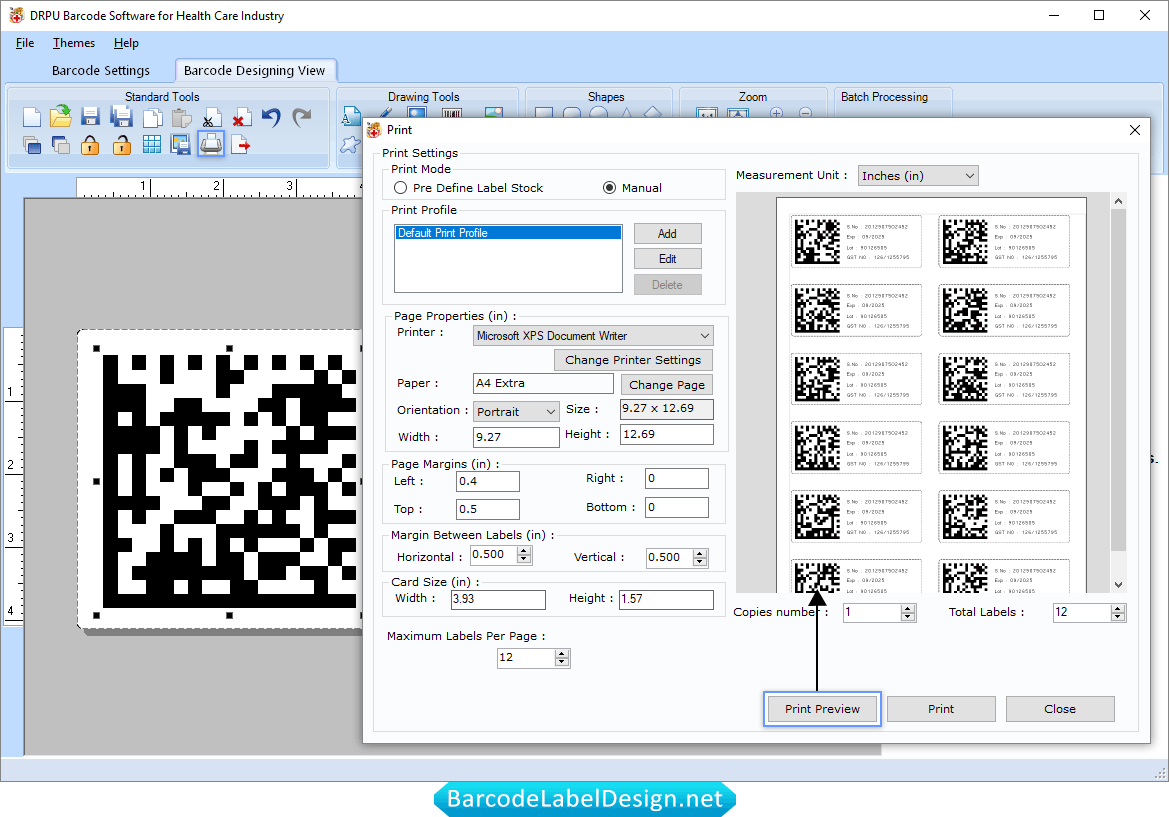Click the gray Redo arrow
The image size is (1169, 817).
coord(301,118)
